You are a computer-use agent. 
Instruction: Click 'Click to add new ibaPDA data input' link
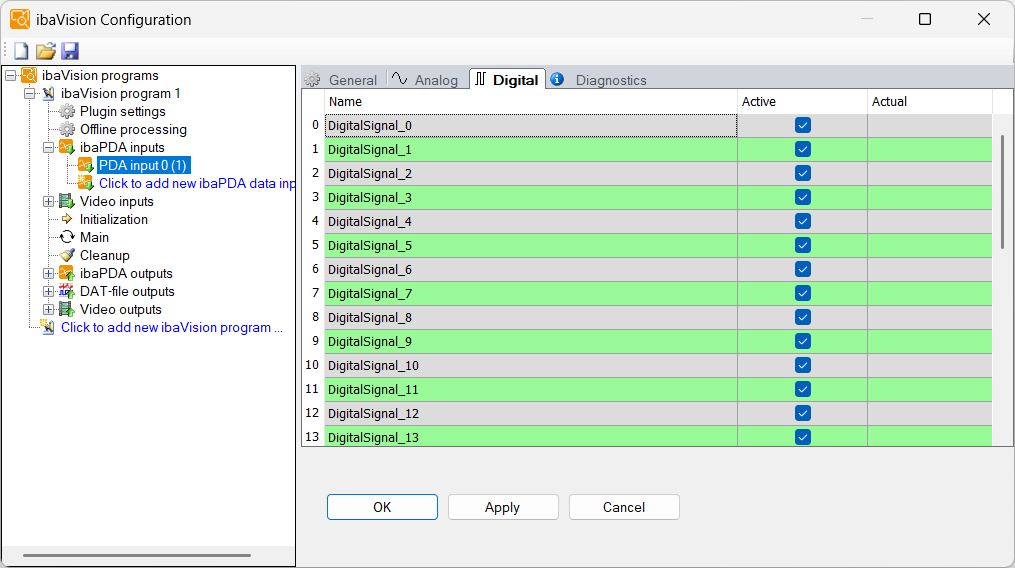(x=197, y=183)
